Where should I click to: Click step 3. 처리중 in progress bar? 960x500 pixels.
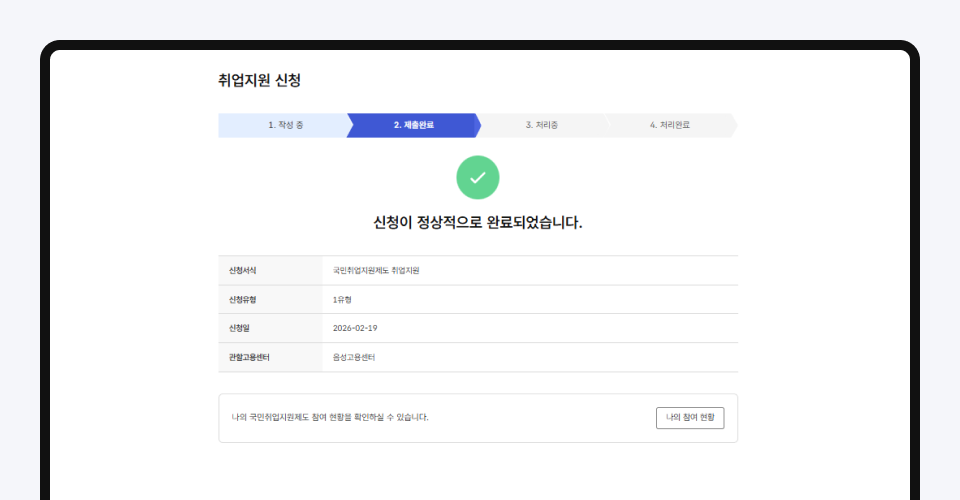tap(541, 125)
